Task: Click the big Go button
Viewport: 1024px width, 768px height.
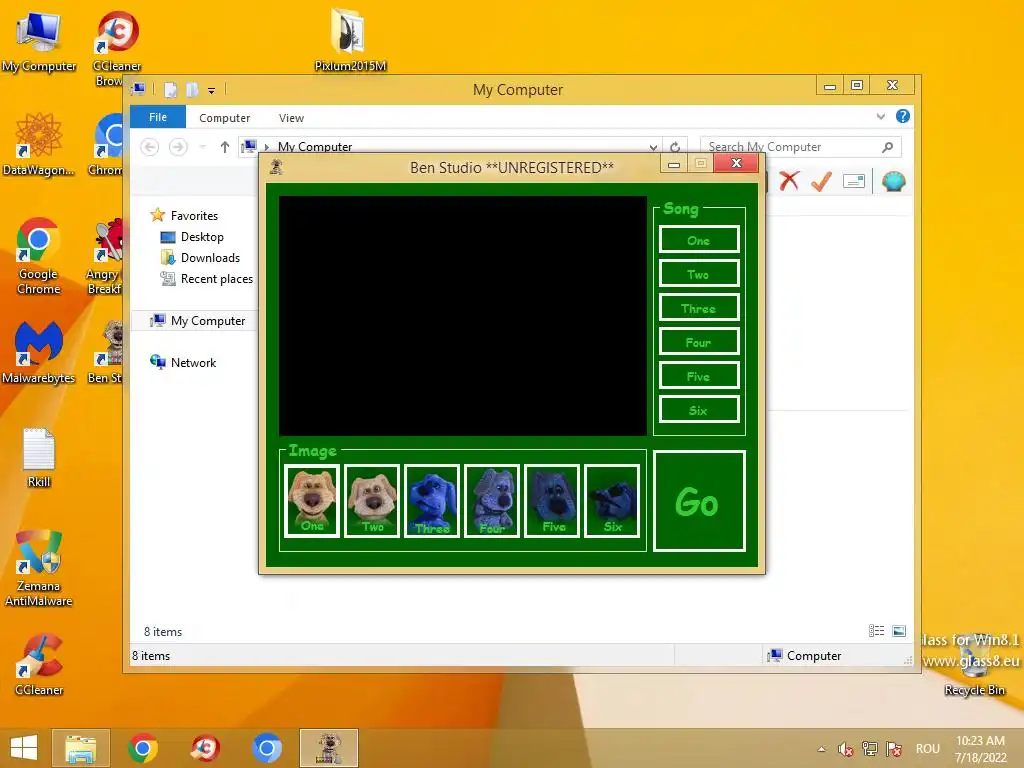Action: click(699, 501)
